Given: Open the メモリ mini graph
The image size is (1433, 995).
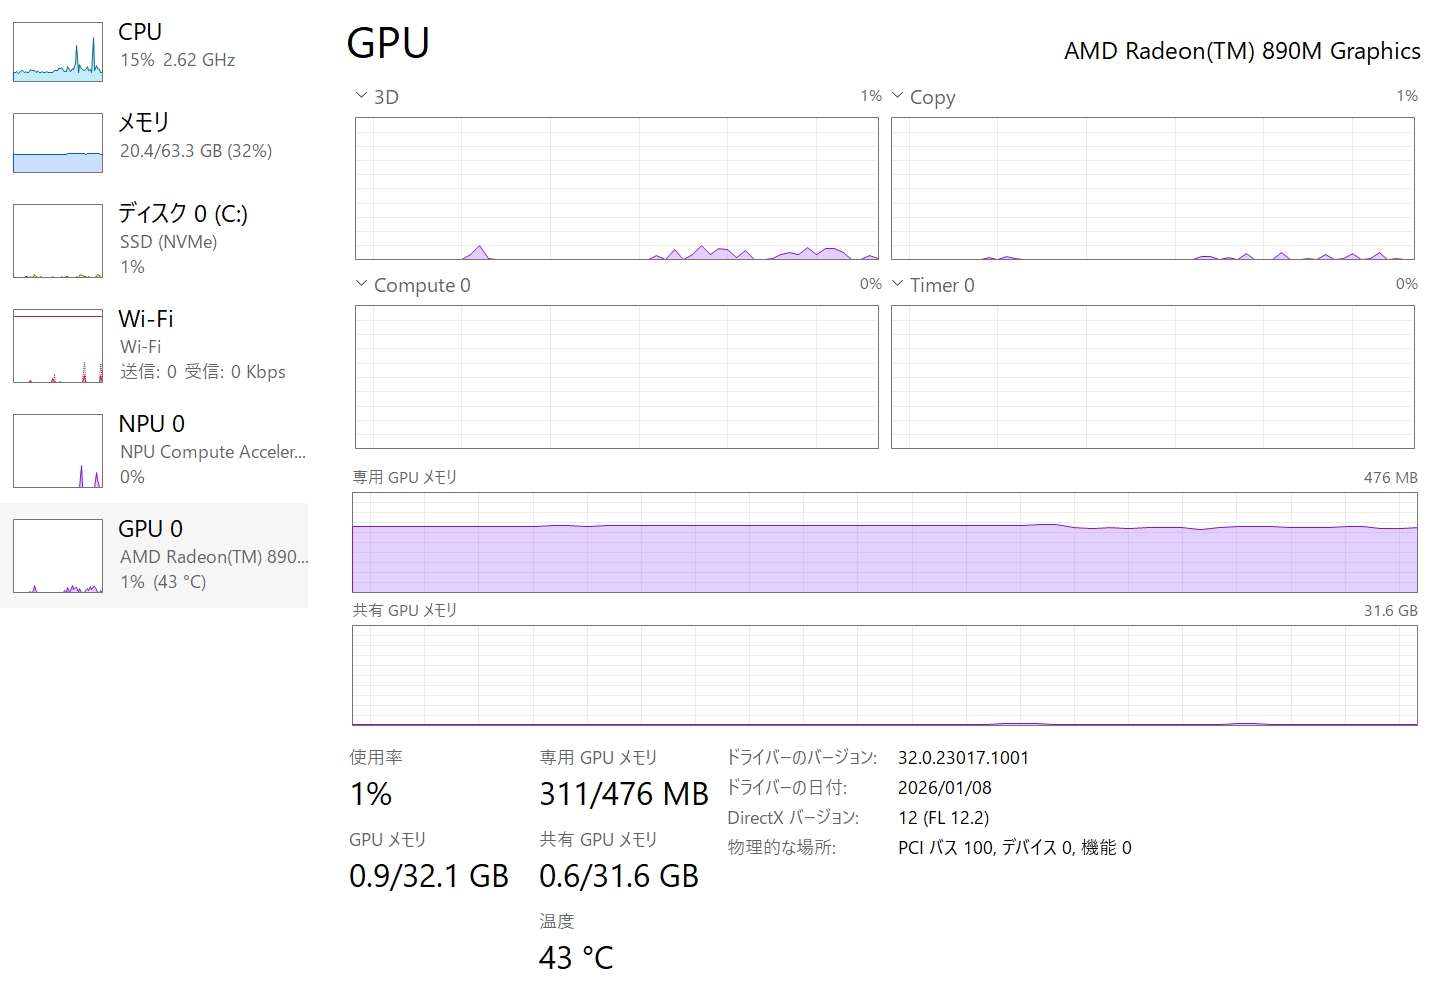Looking at the screenshot, I should pyautogui.click(x=58, y=143).
